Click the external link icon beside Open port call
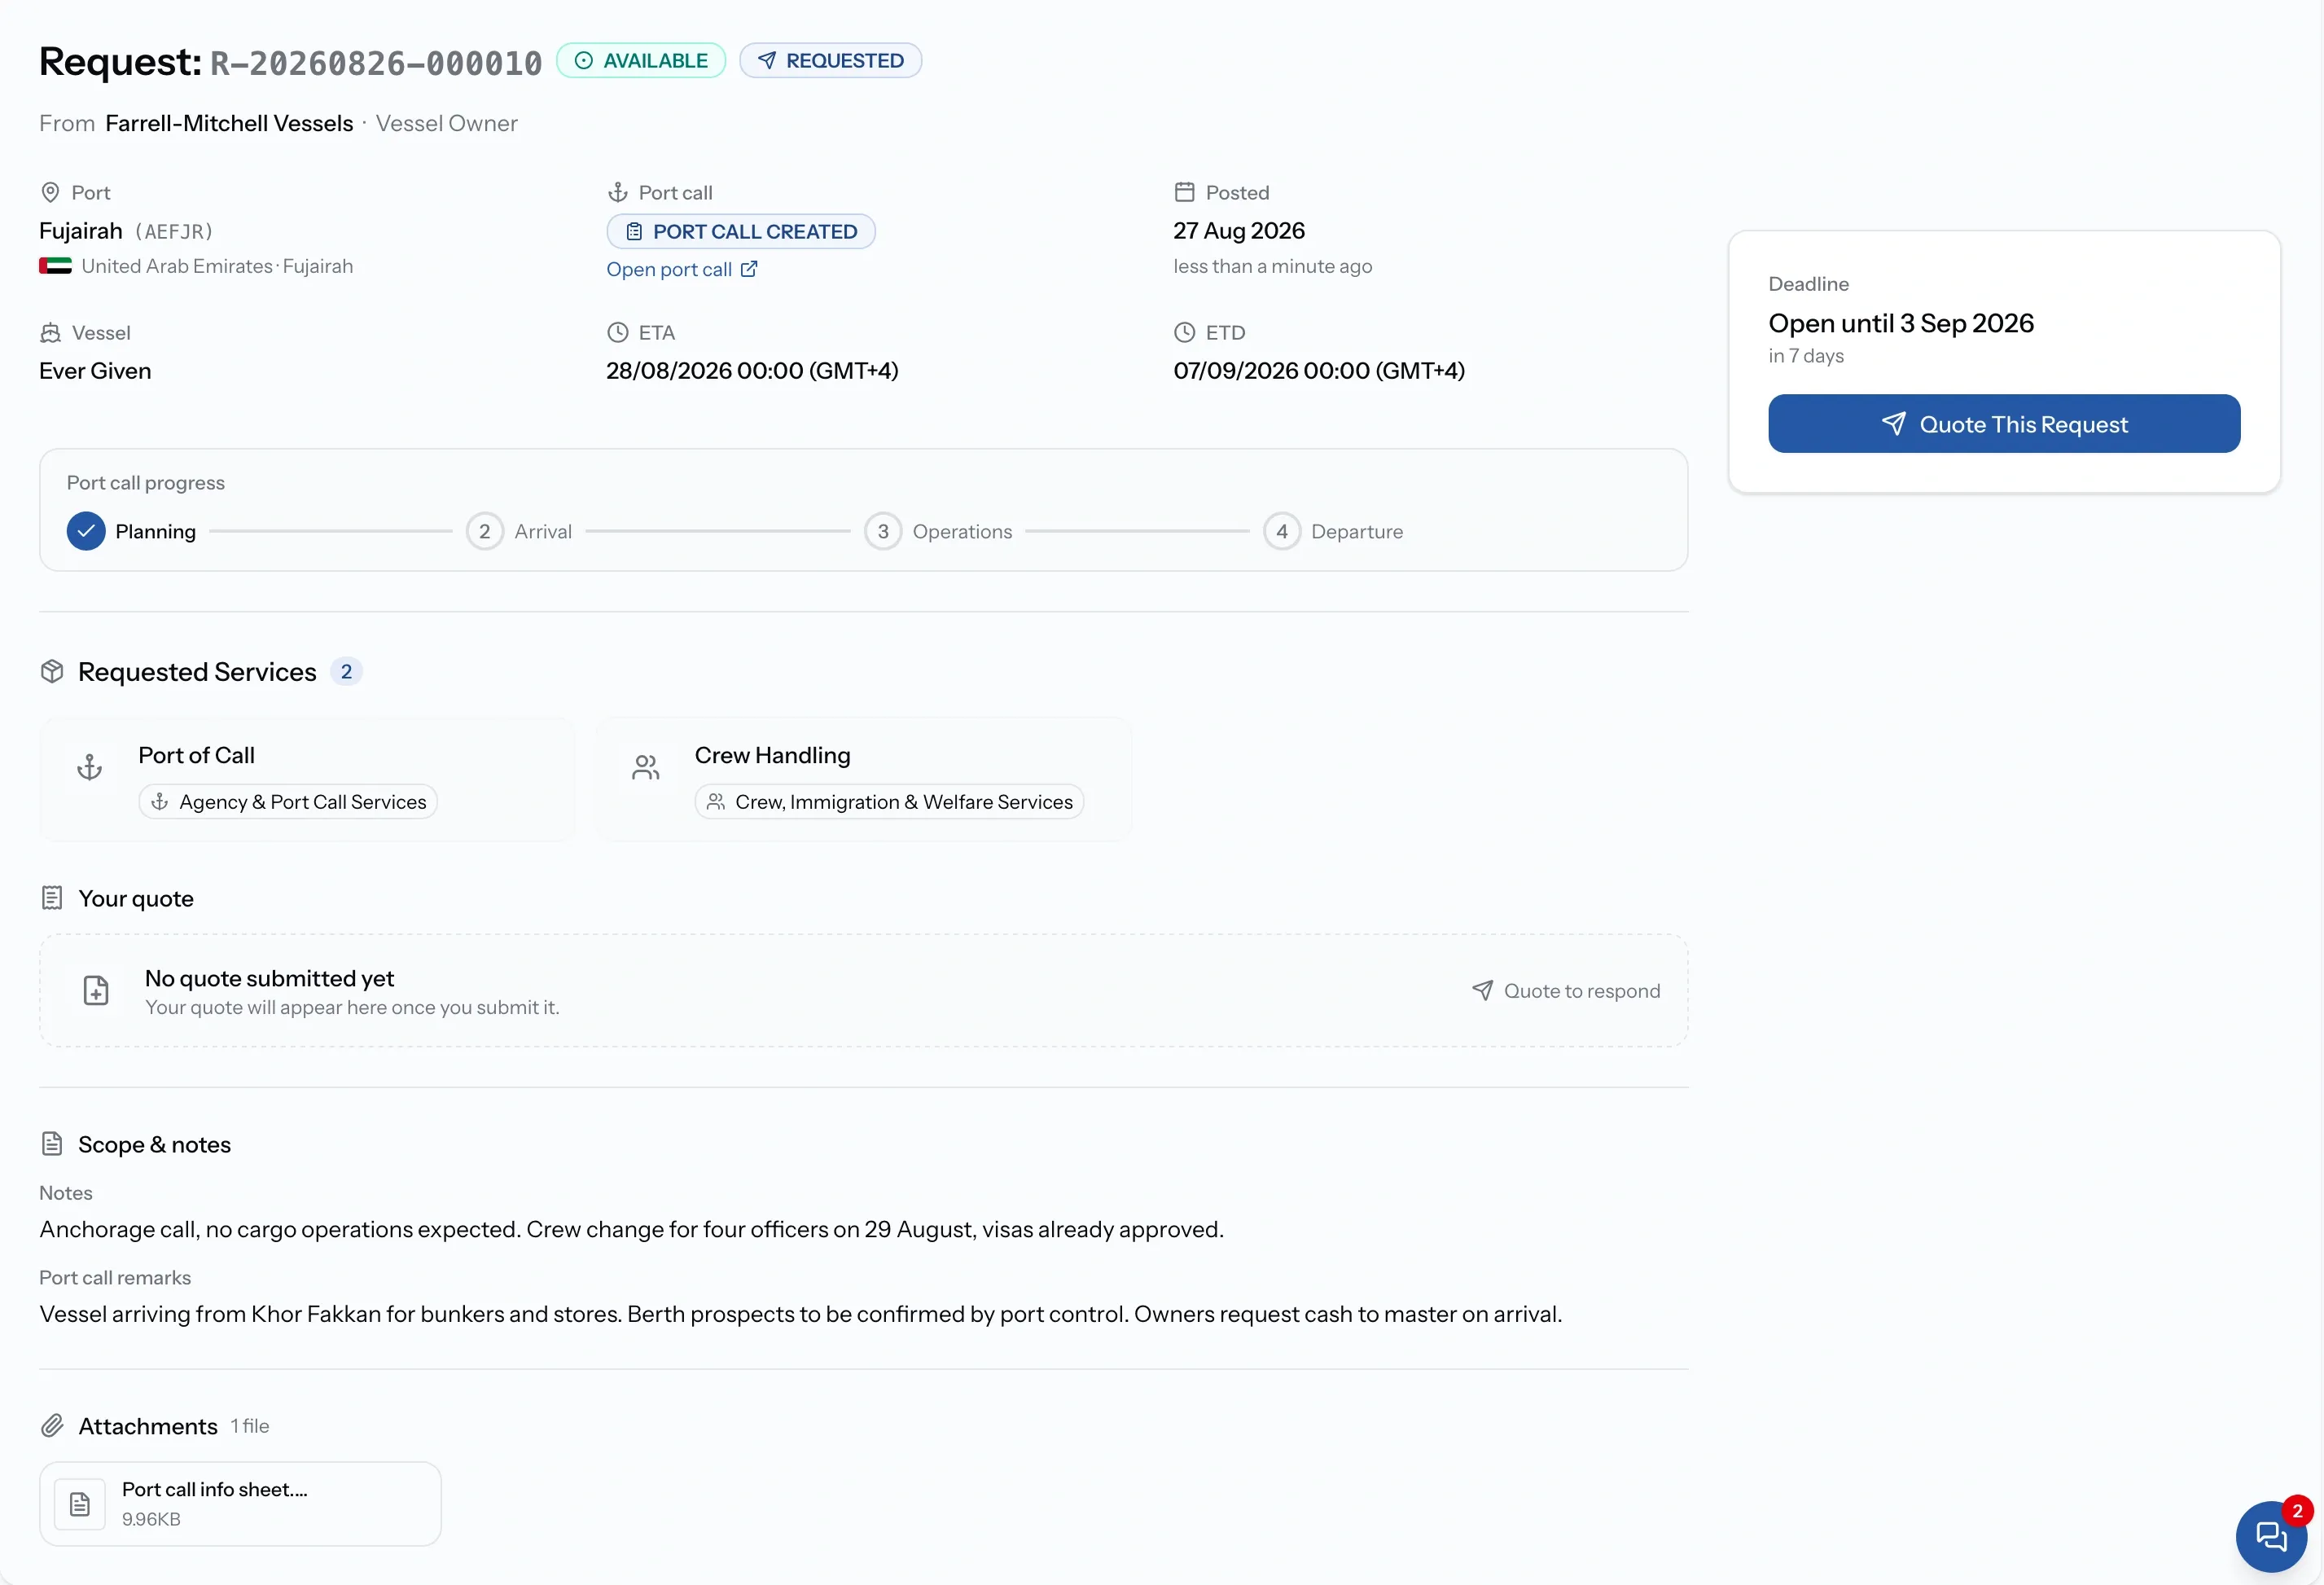The image size is (2324, 1585). pos(749,269)
